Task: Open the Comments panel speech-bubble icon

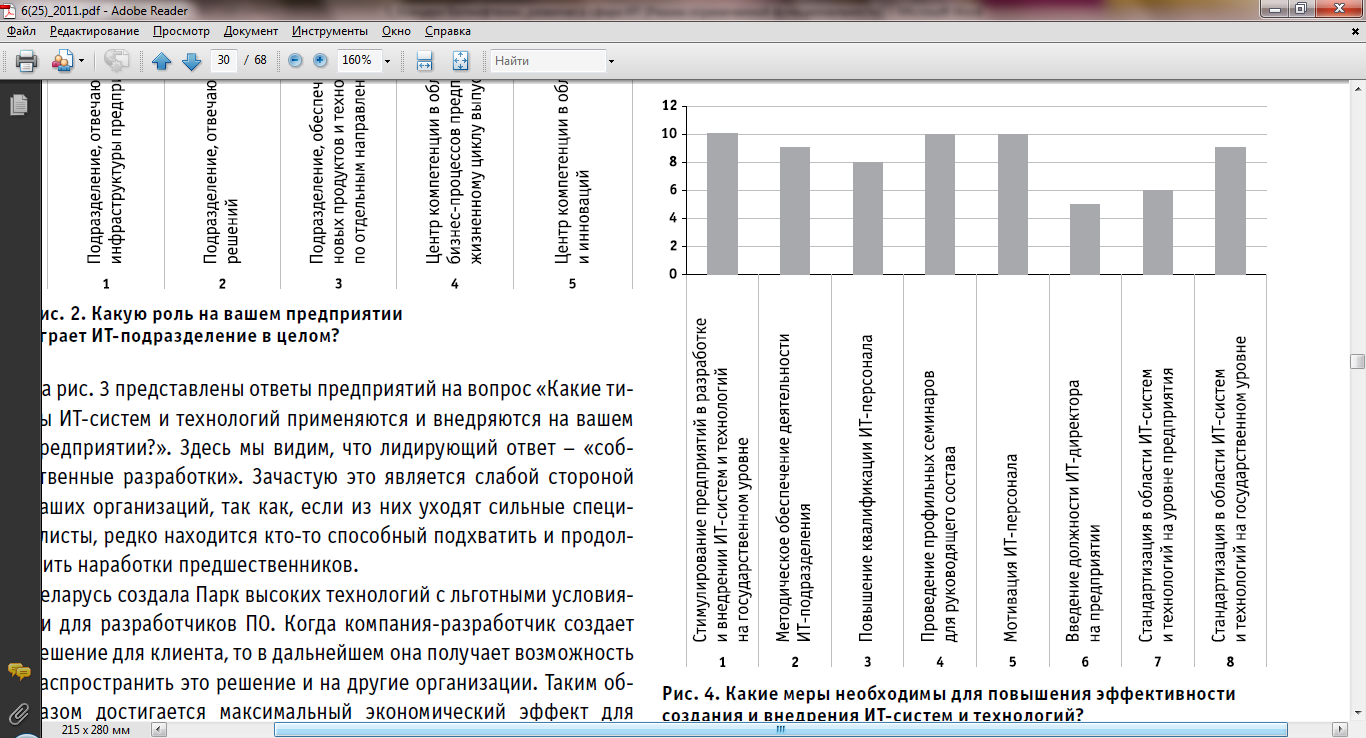Action: pos(17,672)
